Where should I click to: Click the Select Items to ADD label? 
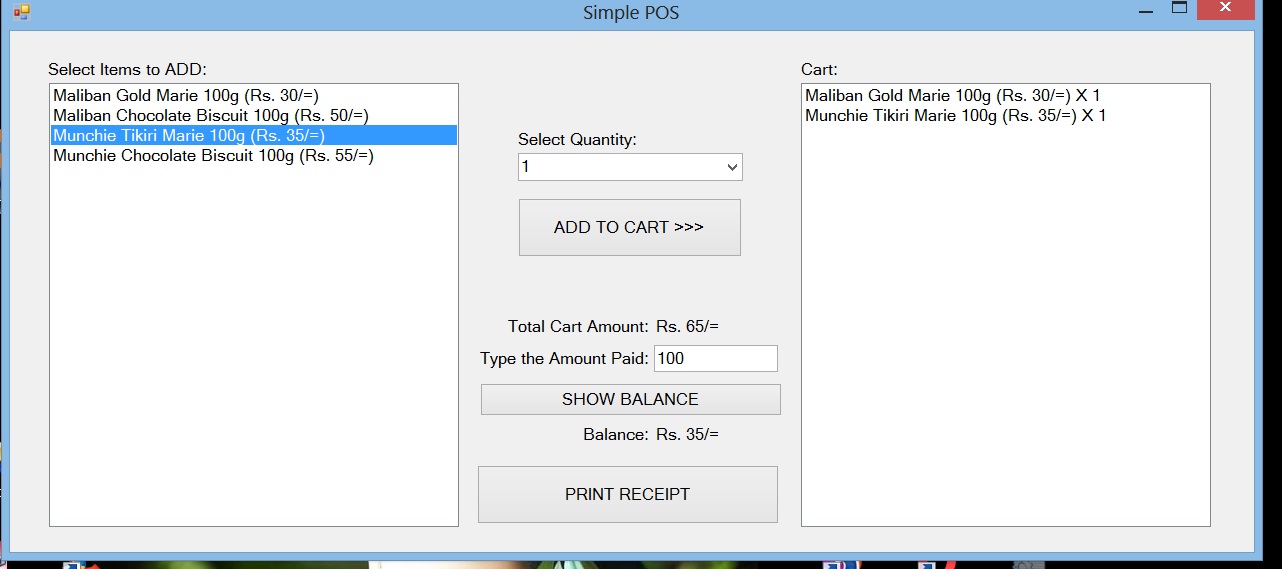(127, 70)
